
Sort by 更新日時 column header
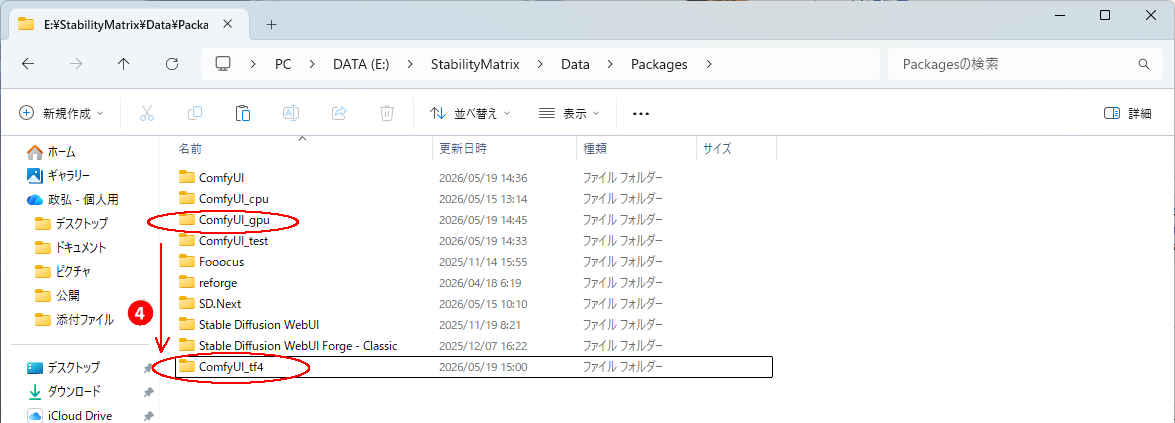(463, 148)
